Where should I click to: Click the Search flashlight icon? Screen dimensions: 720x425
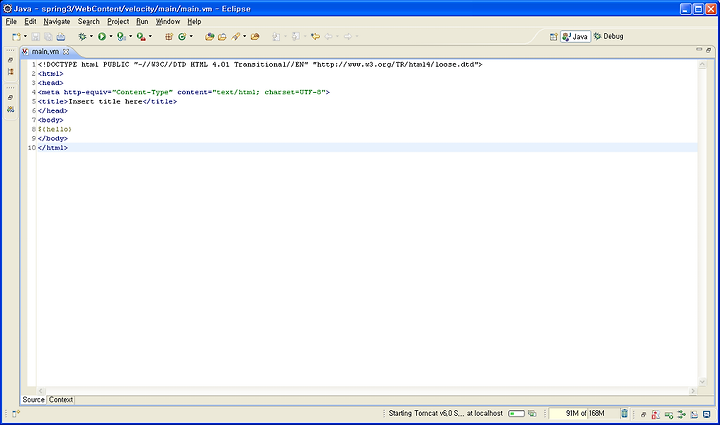236,37
